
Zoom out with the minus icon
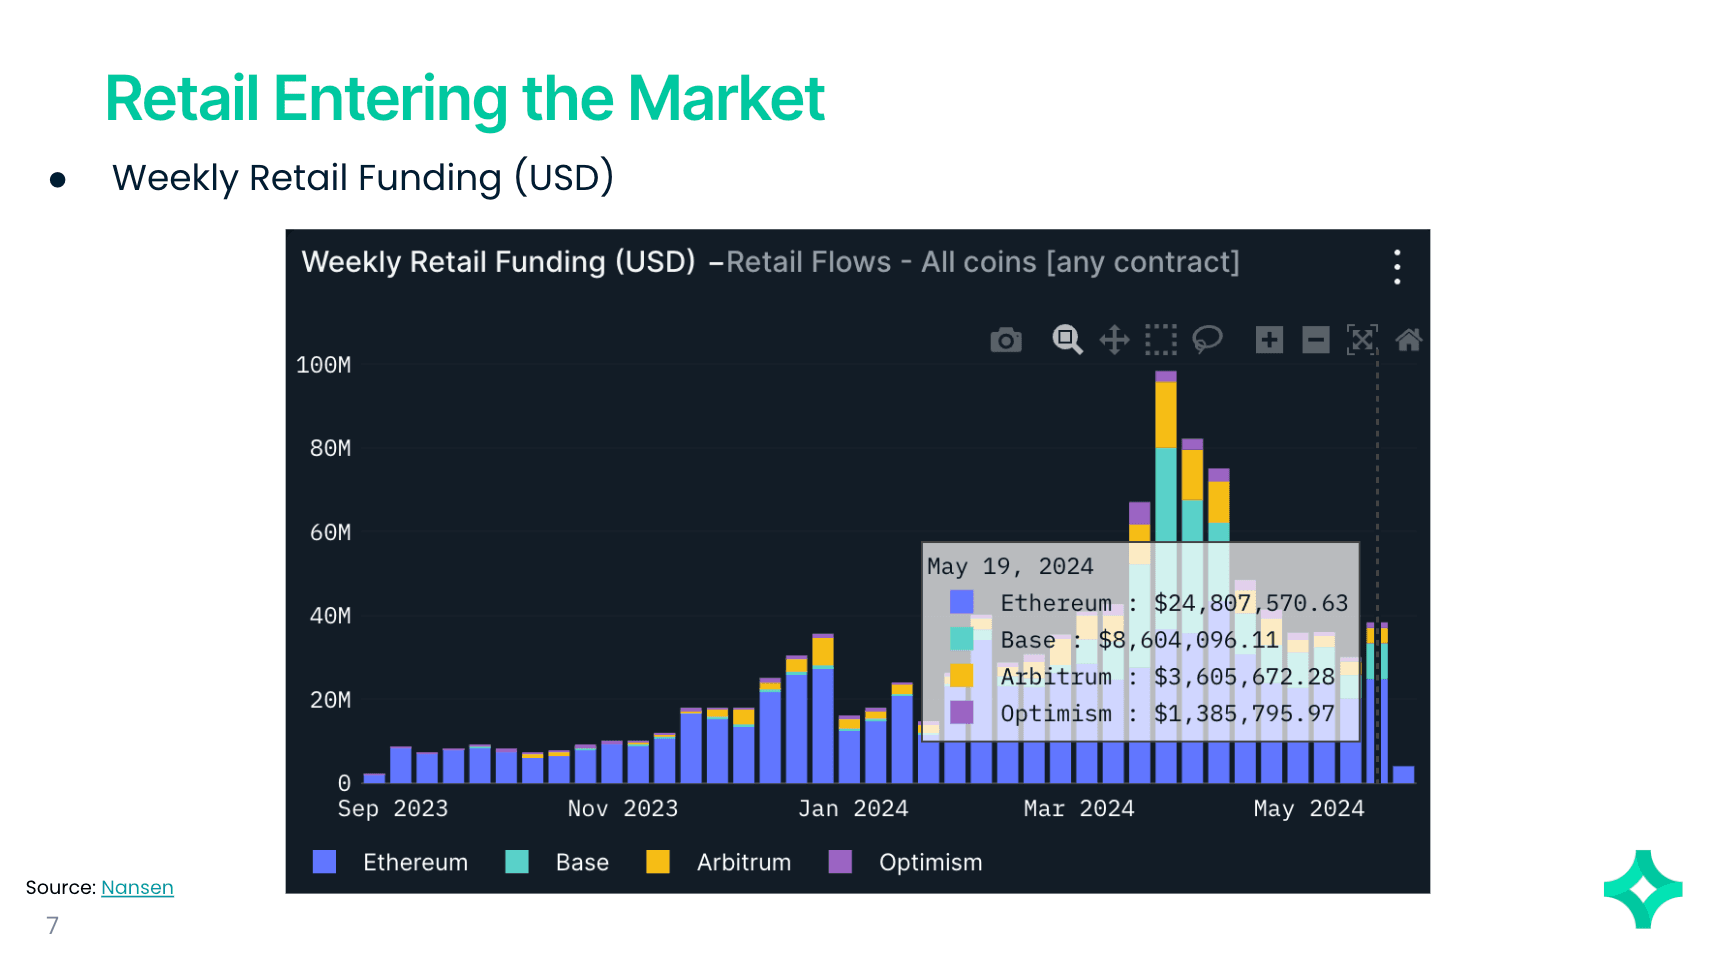(x=1315, y=340)
